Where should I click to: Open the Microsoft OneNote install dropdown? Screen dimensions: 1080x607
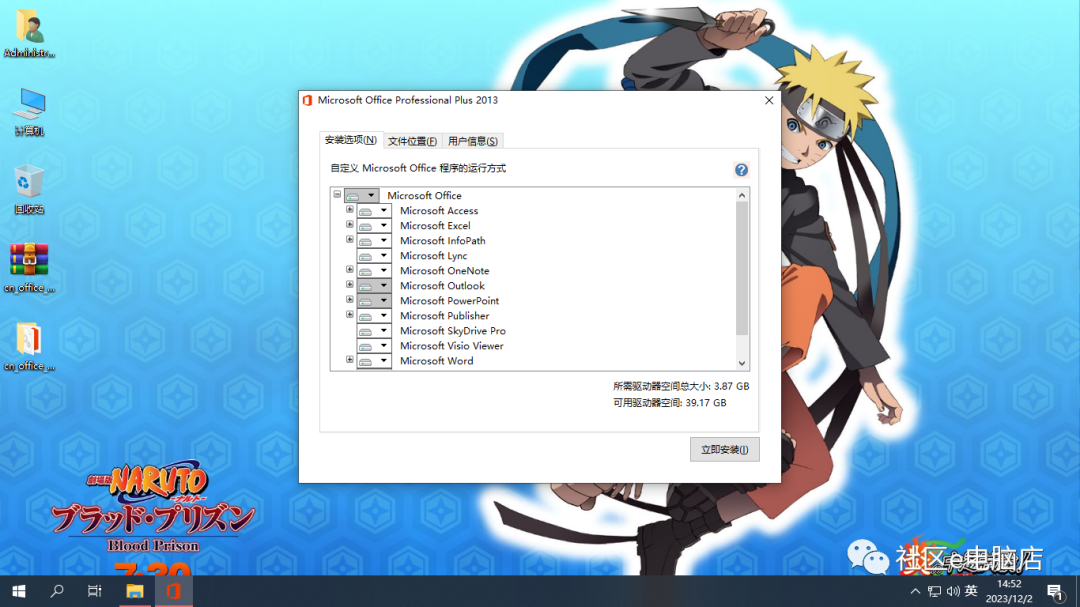click(x=374, y=271)
